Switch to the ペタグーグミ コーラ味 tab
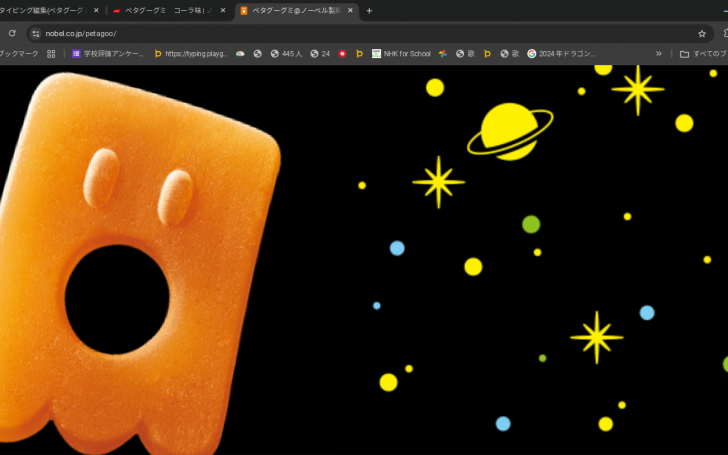This screenshot has width=728, height=455. point(168,11)
